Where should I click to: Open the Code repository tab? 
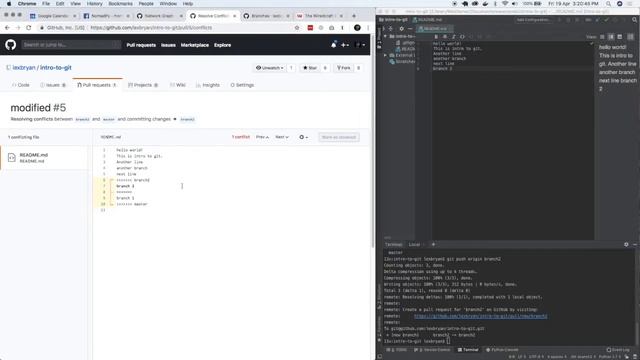click(21, 85)
